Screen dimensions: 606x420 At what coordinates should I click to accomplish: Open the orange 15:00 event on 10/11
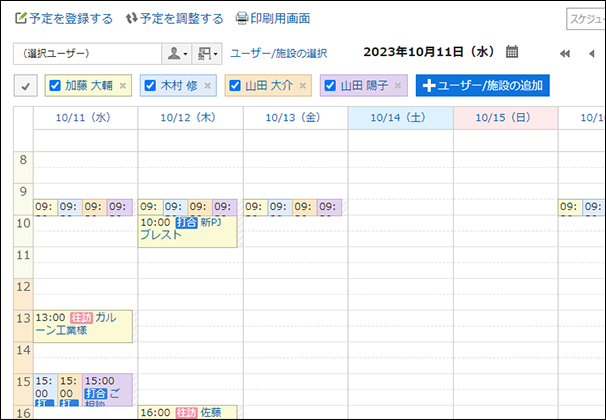tap(70, 389)
